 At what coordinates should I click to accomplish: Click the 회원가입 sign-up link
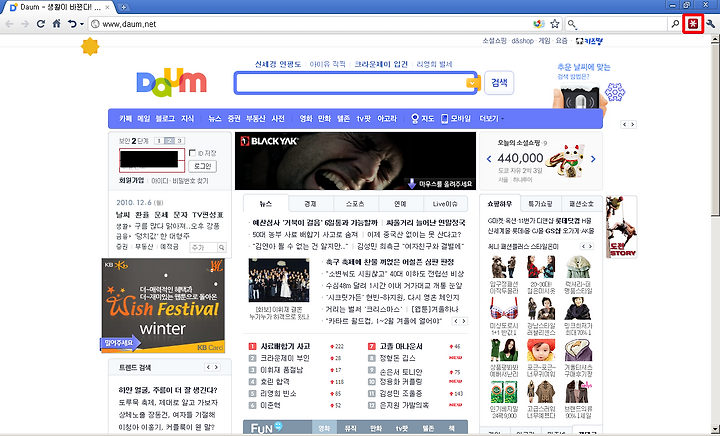point(131,180)
